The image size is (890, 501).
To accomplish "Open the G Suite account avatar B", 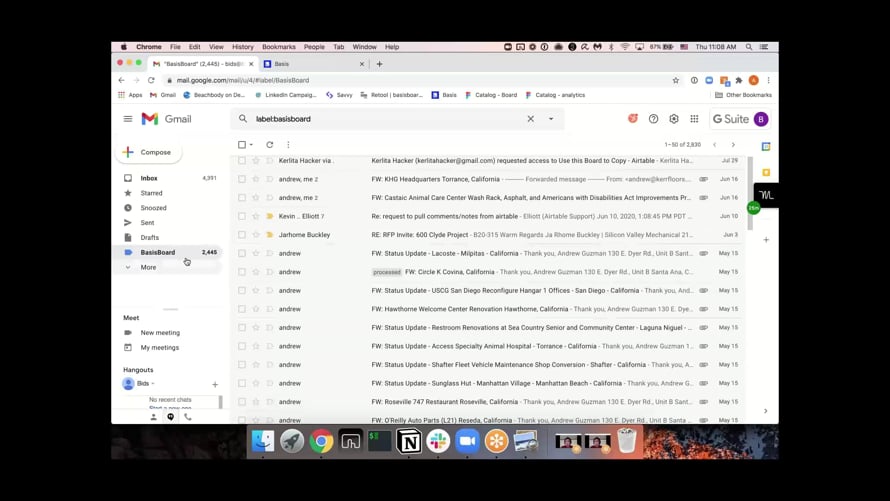I will (x=761, y=119).
